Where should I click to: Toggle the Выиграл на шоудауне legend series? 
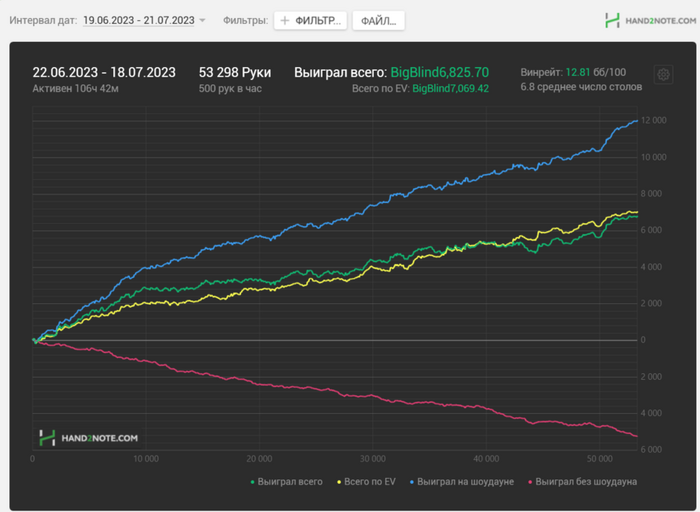462,482
